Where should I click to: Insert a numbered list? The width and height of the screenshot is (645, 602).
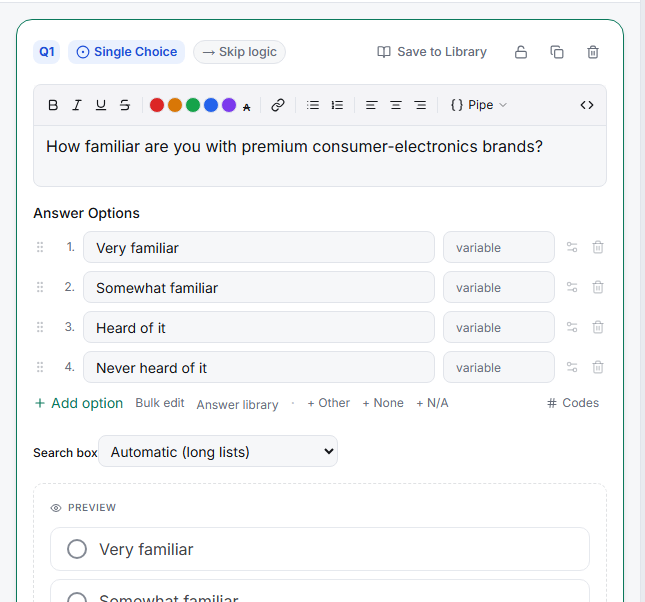pos(337,105)
